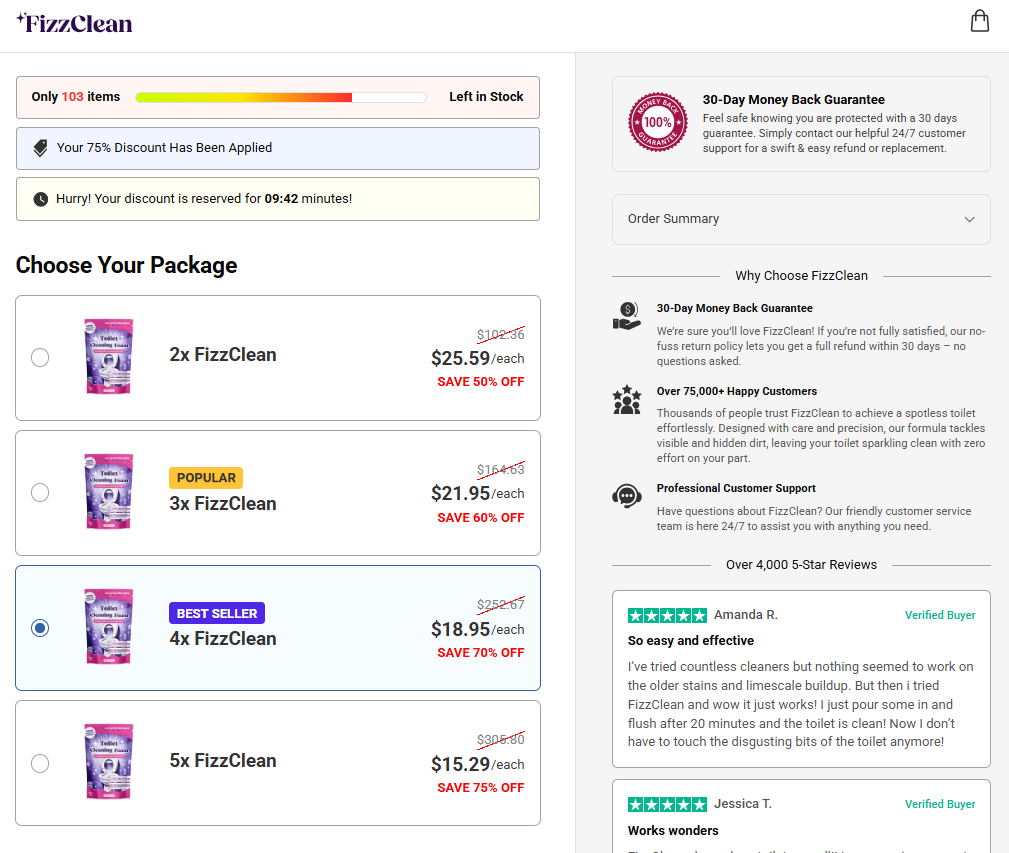Select the 5x FizzClean radio button
This screenshot has height=853, width=1009.
pos(40,763)
